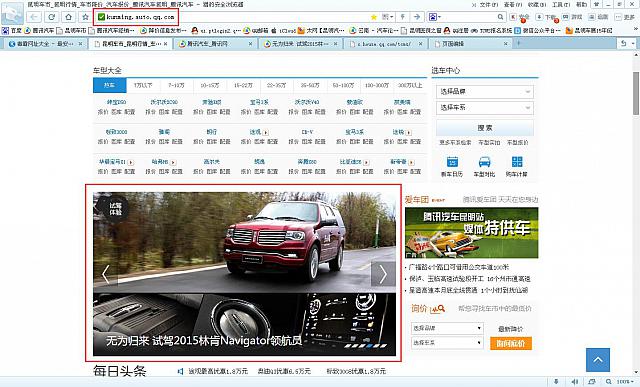Show the previous carousel slide with left arrow

click(106, 274)
